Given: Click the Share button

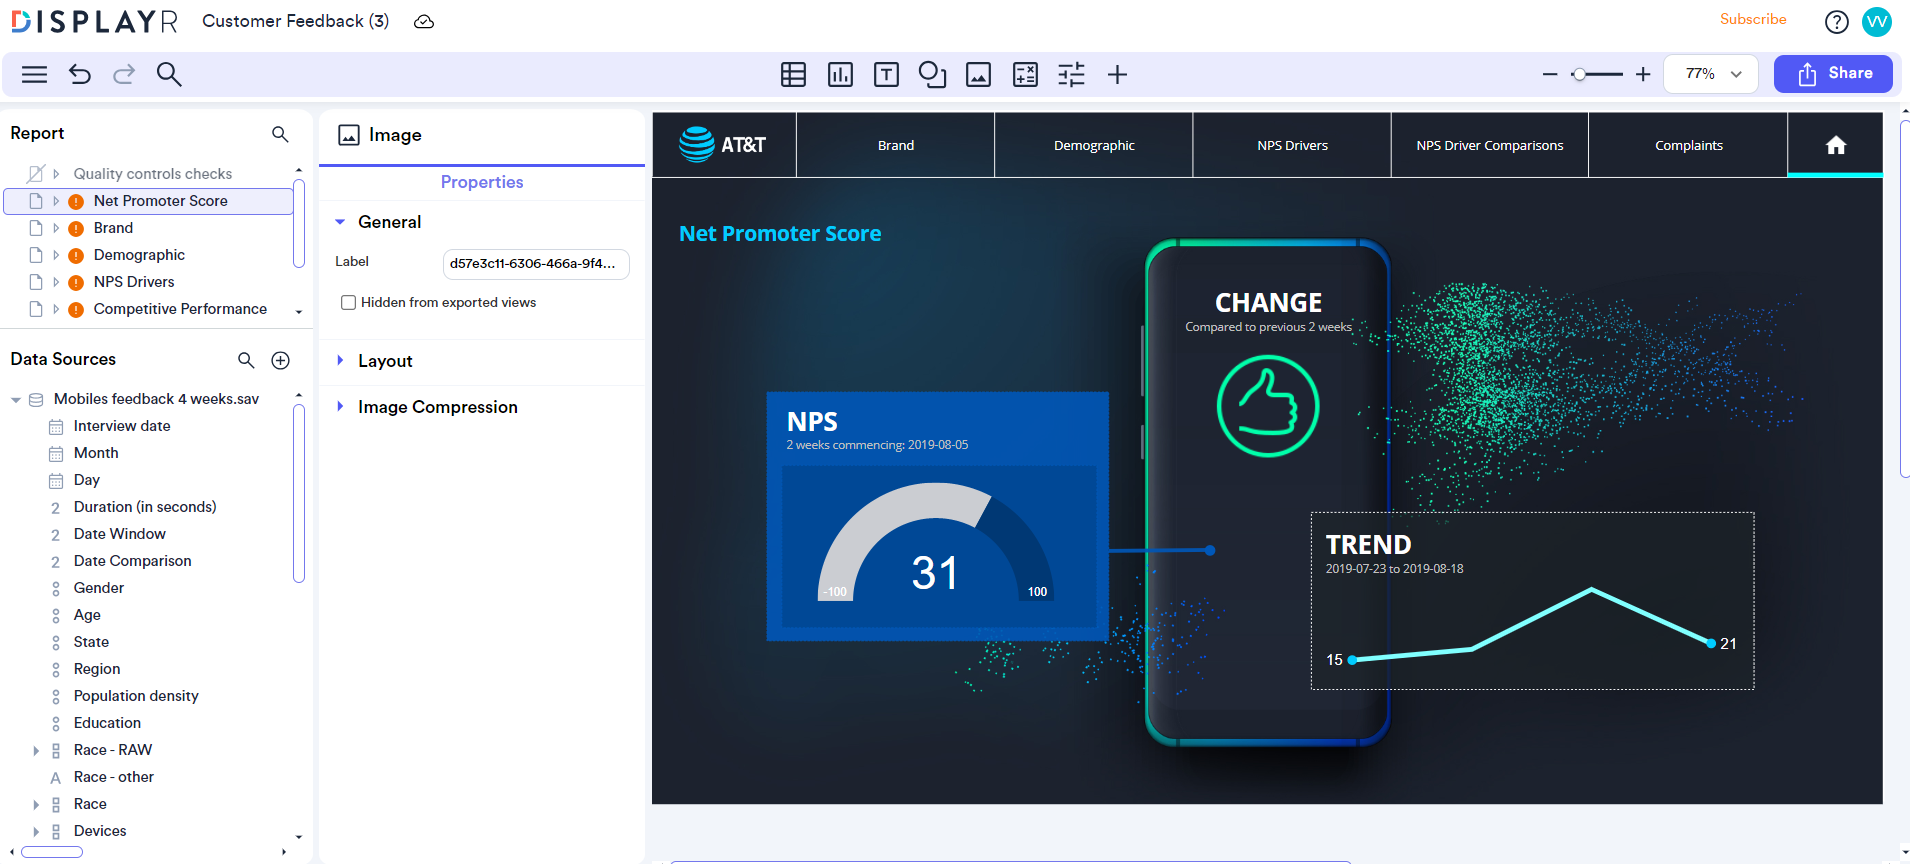Looking at the screenshot, I should 1833,74.
